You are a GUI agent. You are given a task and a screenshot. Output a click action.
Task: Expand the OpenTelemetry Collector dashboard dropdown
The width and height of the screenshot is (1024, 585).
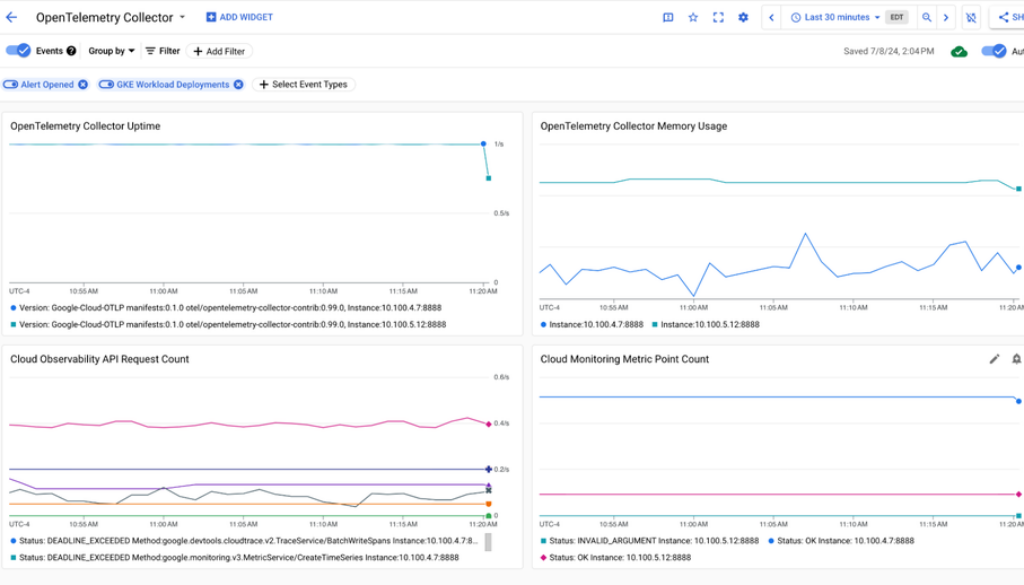click(182, 17)
